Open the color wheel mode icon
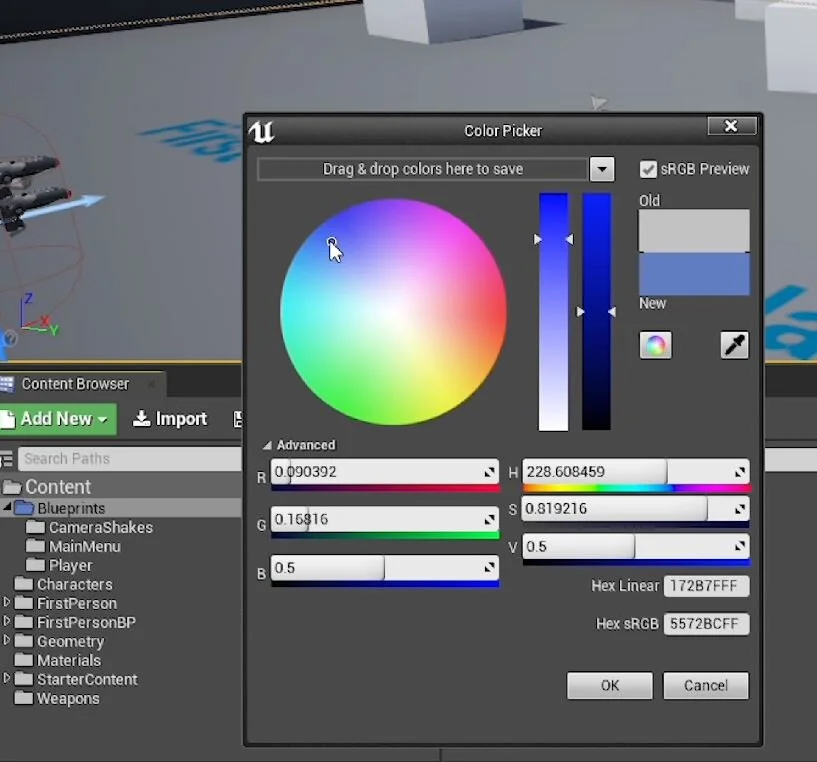This screenshot has height=762, width=817. point(656,344)
